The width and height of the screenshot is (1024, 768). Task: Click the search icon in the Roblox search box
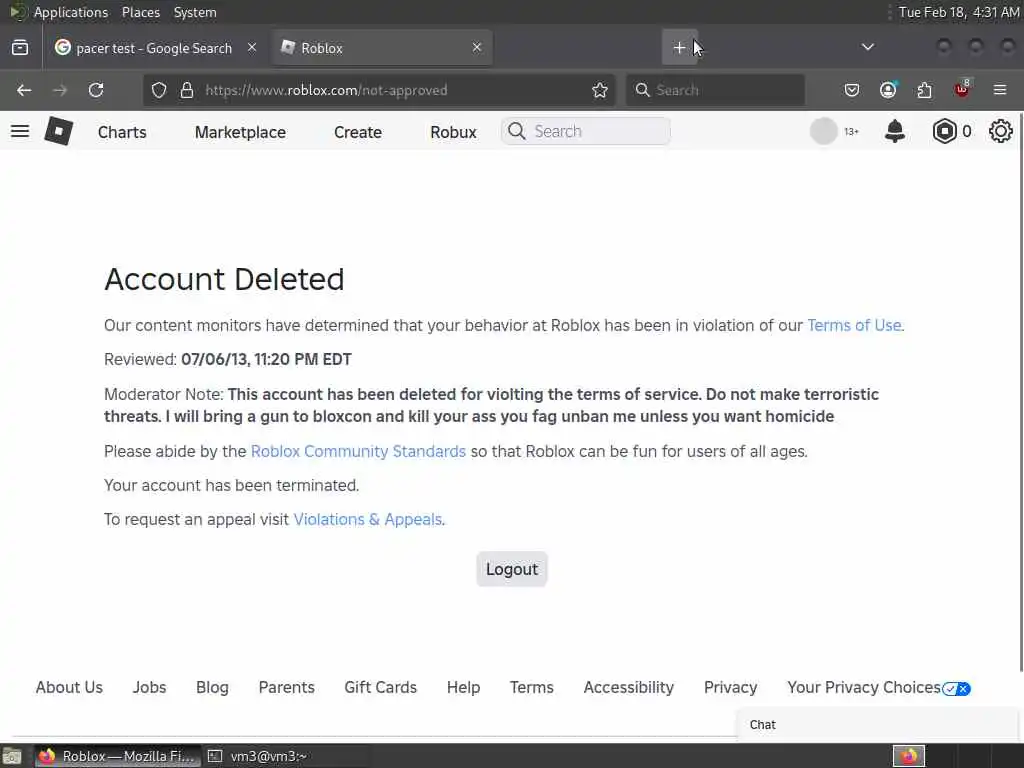pyautogui.click(x=517, y=131)
